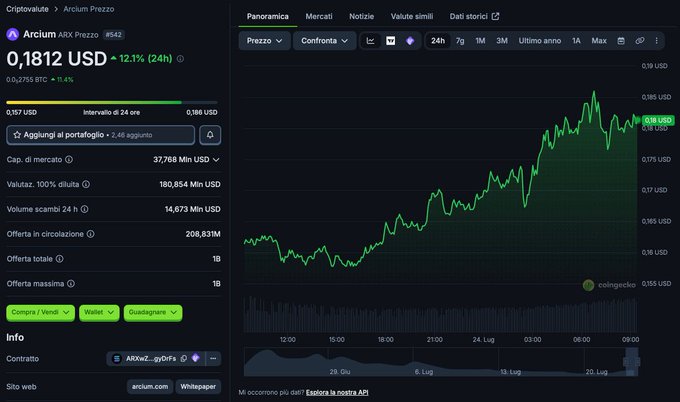
Task: Open info icon beside Offerta massima
Action: [x=71, y=284]
